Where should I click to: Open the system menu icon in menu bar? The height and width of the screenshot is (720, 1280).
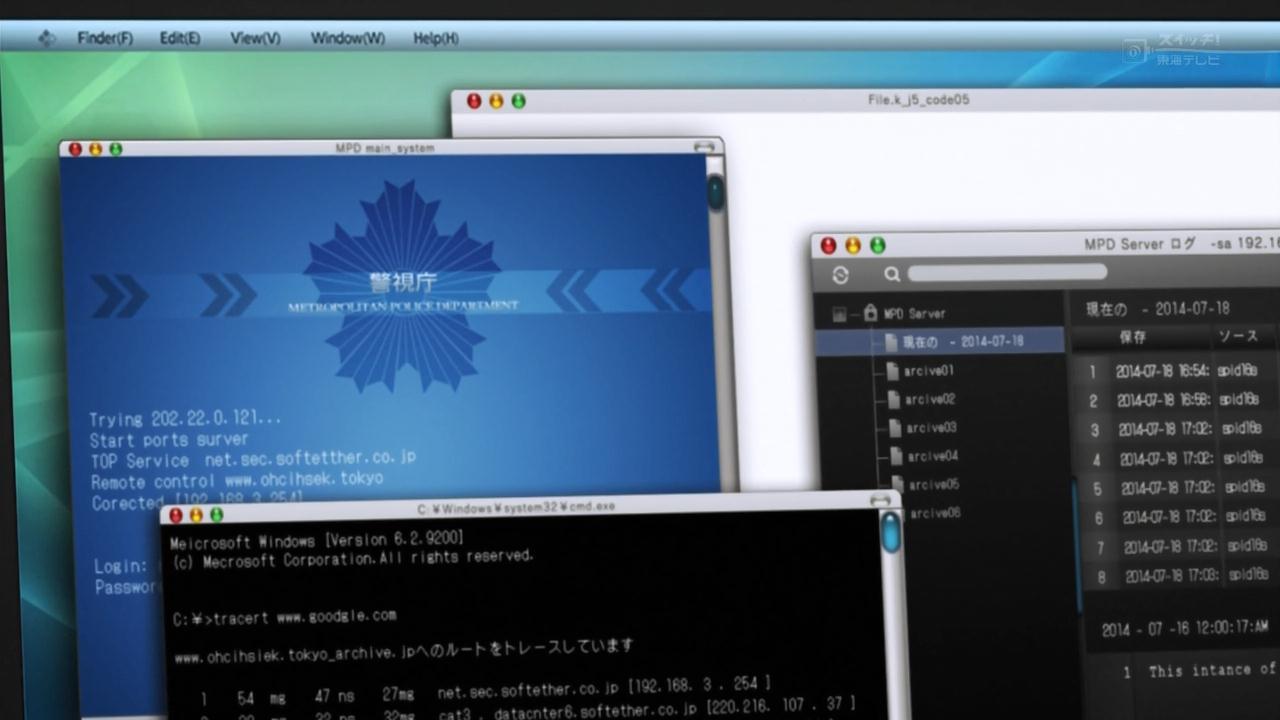click(x=46, y=39)
